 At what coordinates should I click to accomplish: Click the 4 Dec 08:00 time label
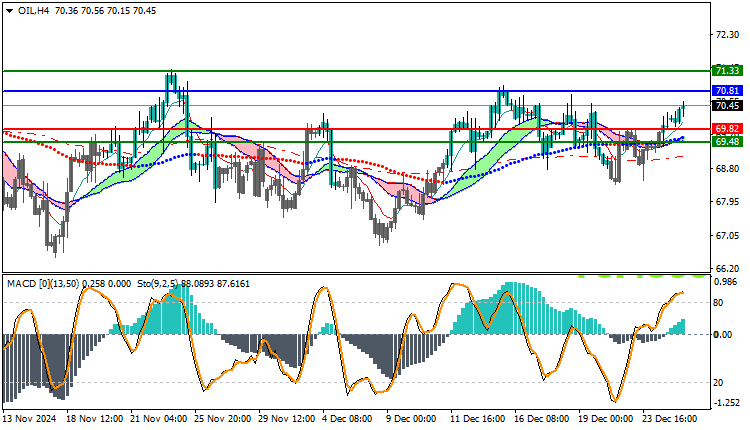point(348,419)
